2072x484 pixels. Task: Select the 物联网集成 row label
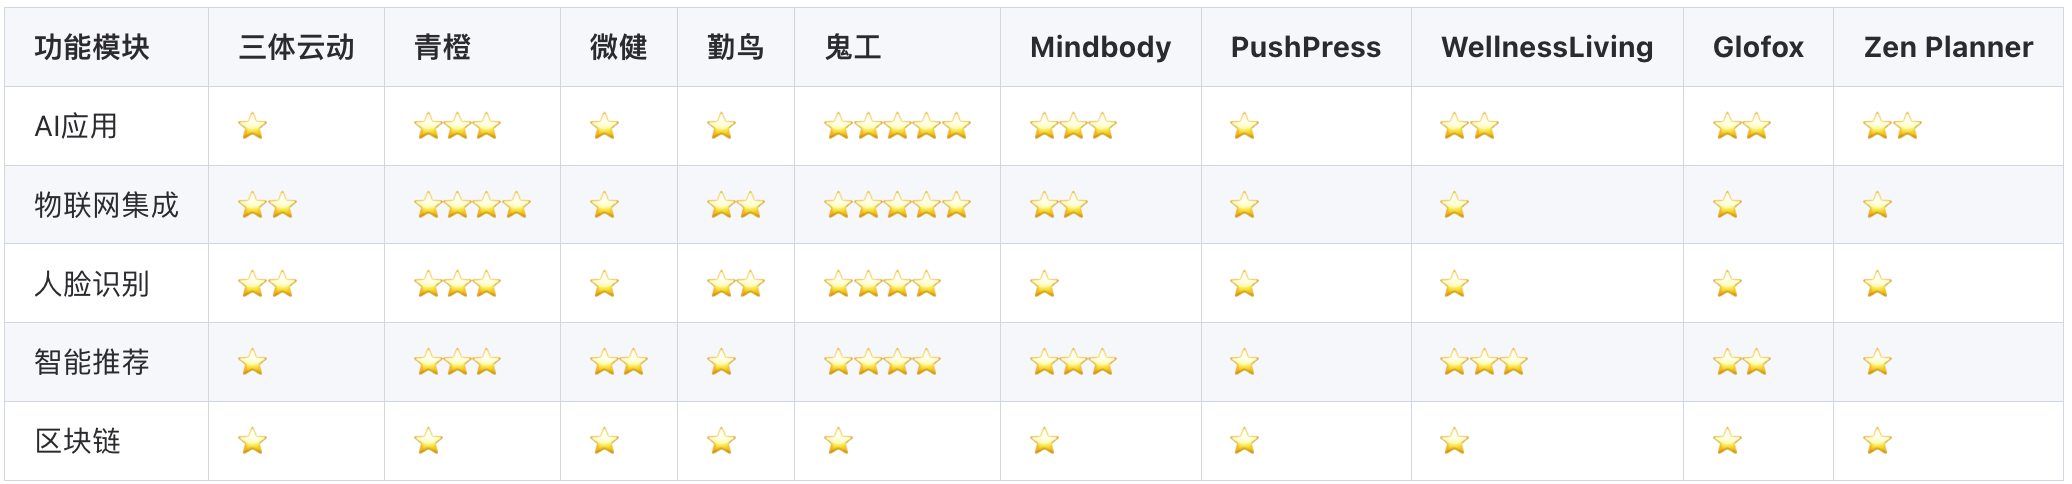point(106,206)
